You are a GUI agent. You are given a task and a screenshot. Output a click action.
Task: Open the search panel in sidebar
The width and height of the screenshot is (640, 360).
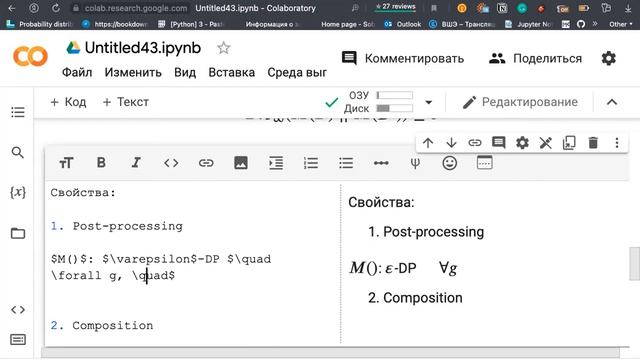point(18,153)
